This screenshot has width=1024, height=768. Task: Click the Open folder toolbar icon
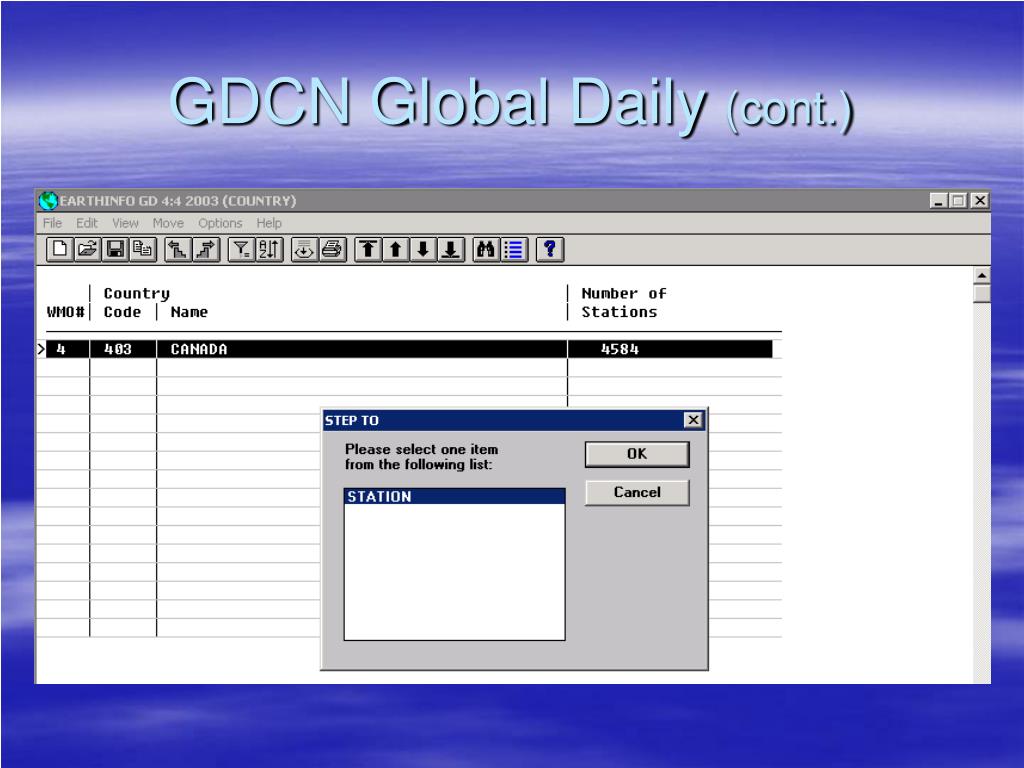pyautogui.click(x=88, y=249)
